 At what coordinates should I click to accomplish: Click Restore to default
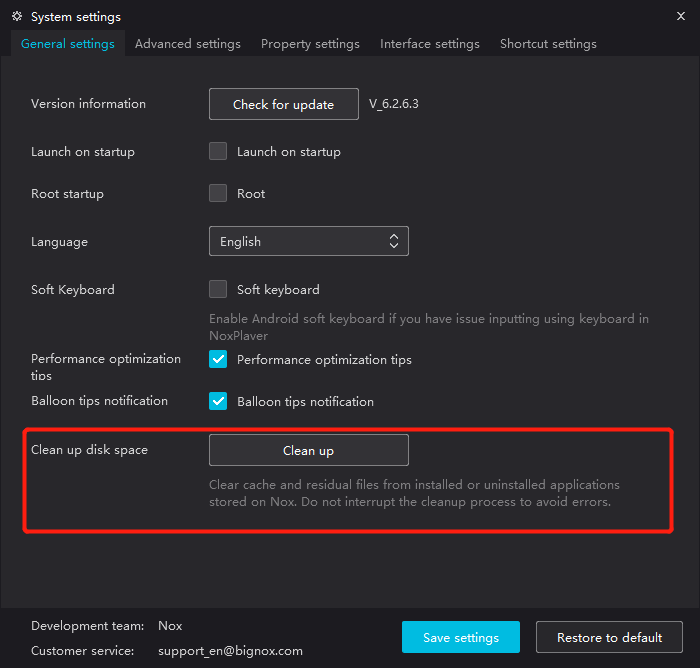click(609, 637)
